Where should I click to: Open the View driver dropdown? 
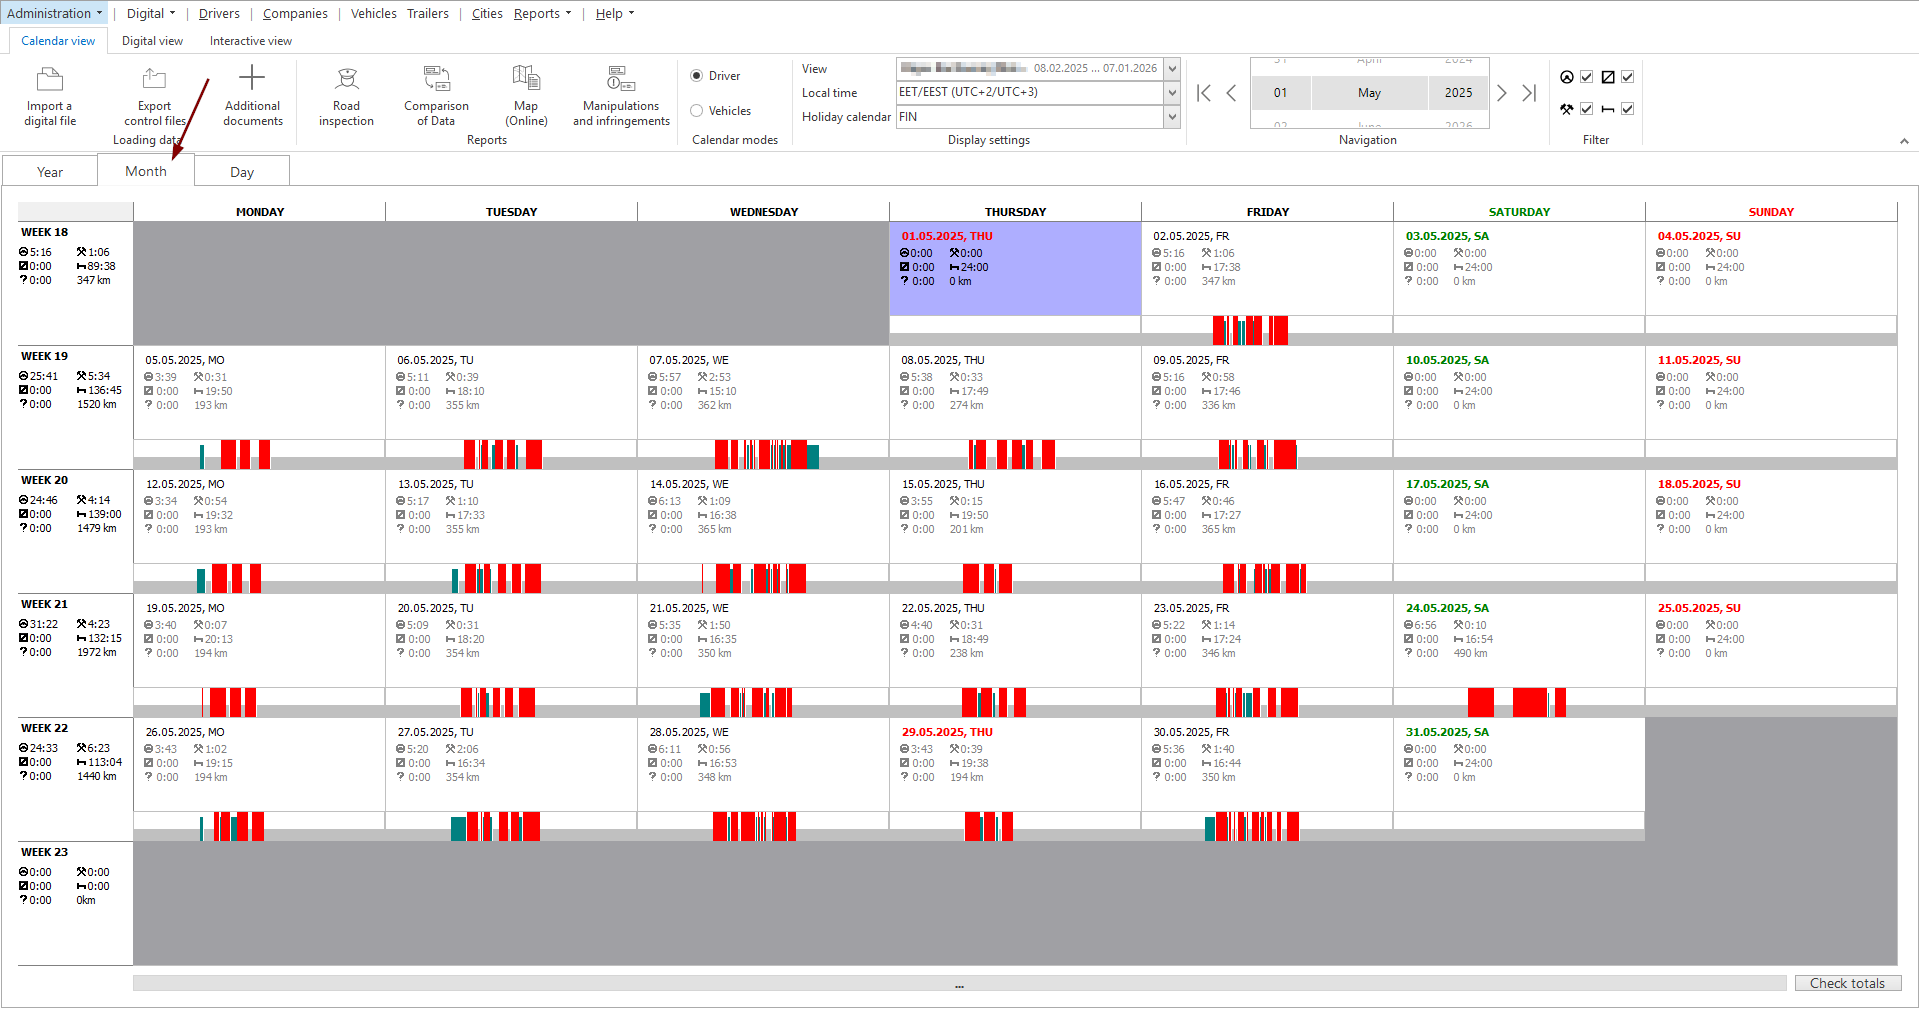pyautogui.click(x=1172, y=69)
